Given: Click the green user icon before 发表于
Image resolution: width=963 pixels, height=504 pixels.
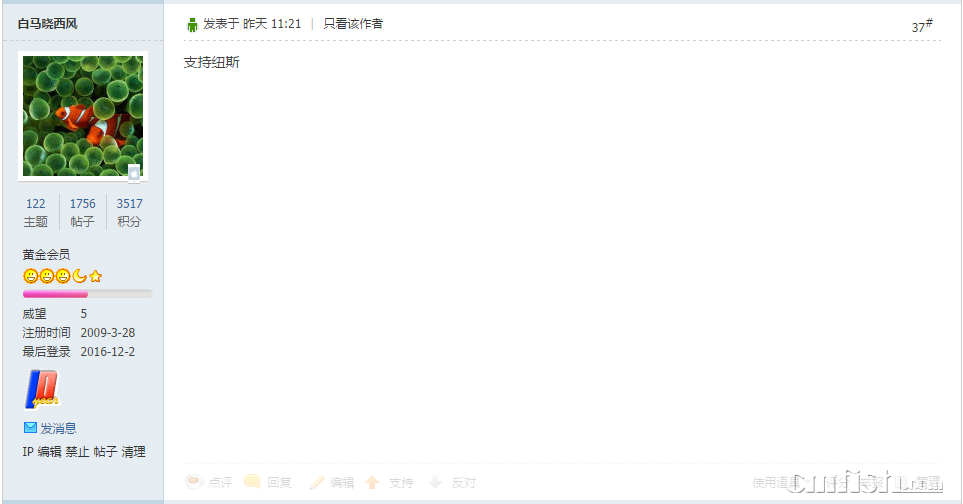Looking at the screenshot, I should (x=192, y=25).
